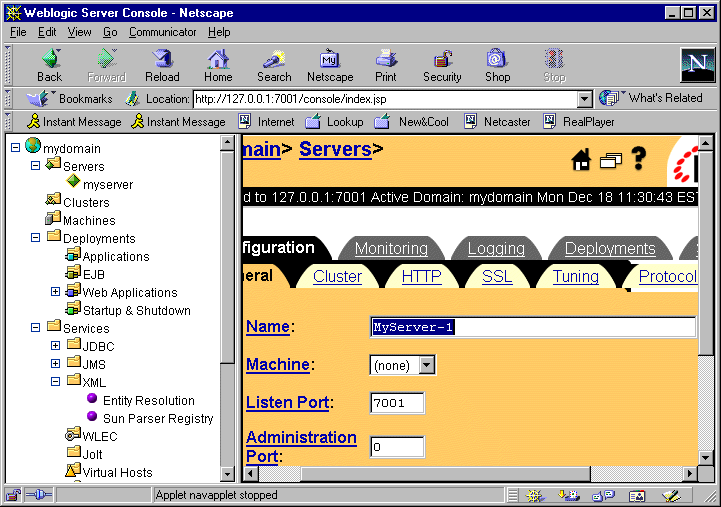Open the Help menu
The height and width of the screenshot is (507, 721).
coord(219,32)
